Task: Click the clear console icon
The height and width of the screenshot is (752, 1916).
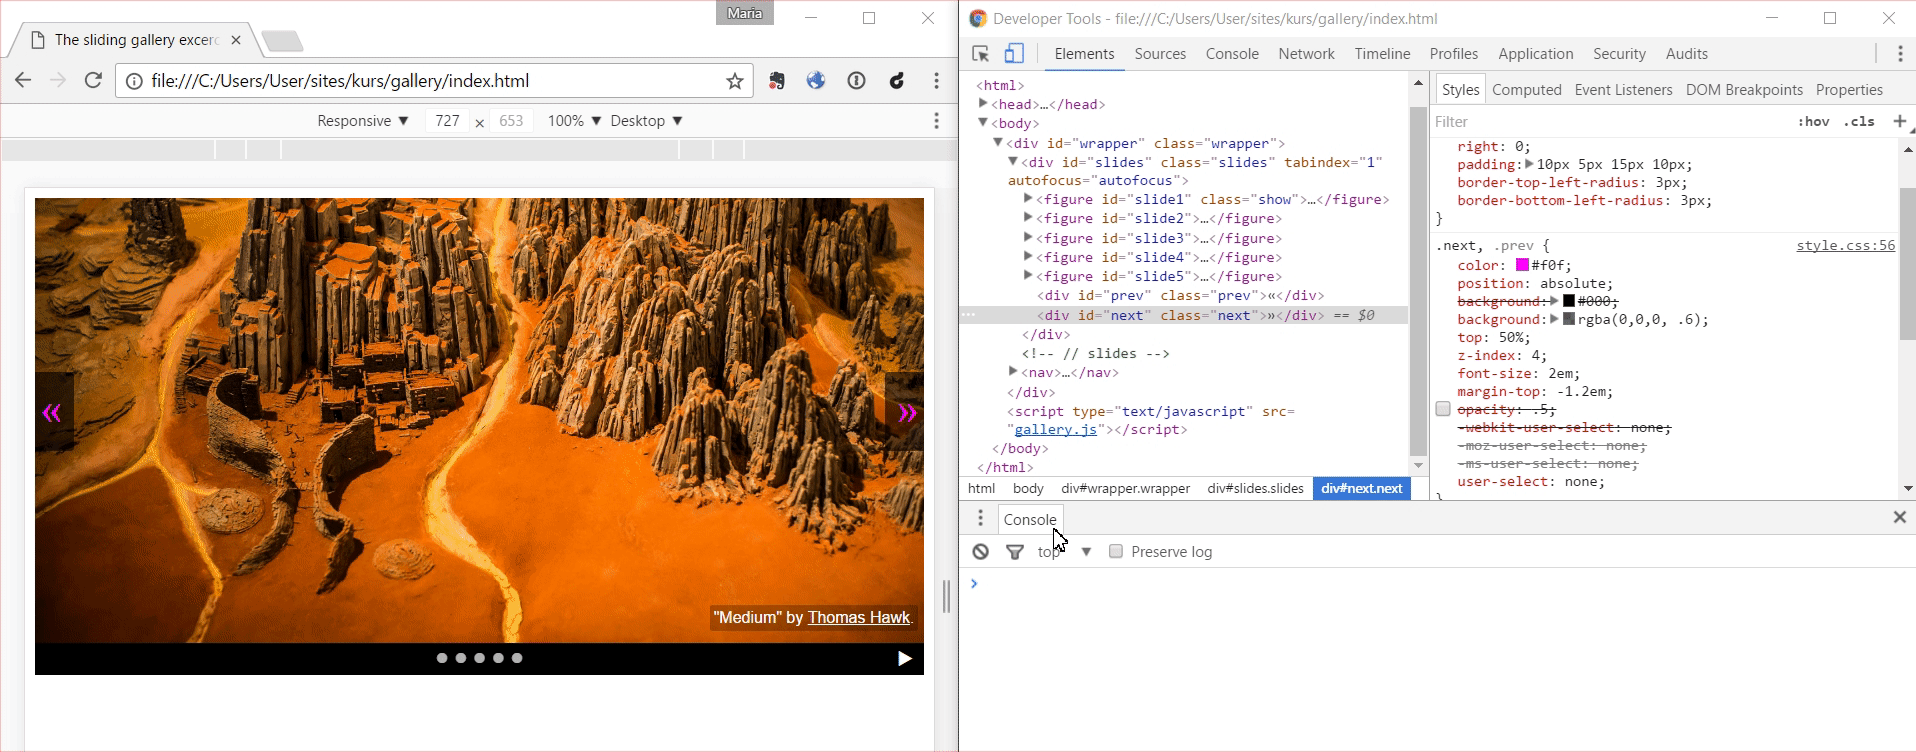Action: click(x=980, y=552)
